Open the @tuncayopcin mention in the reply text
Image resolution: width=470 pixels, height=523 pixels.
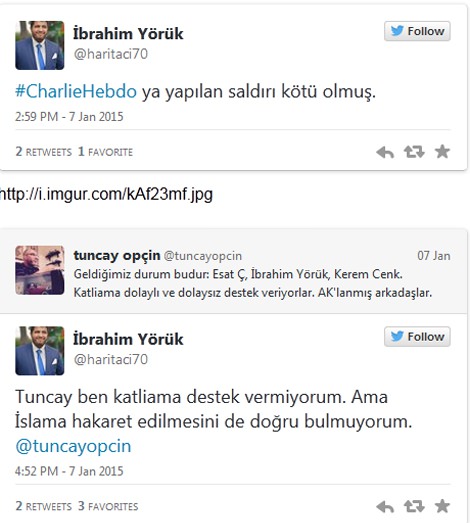(73, 446)
